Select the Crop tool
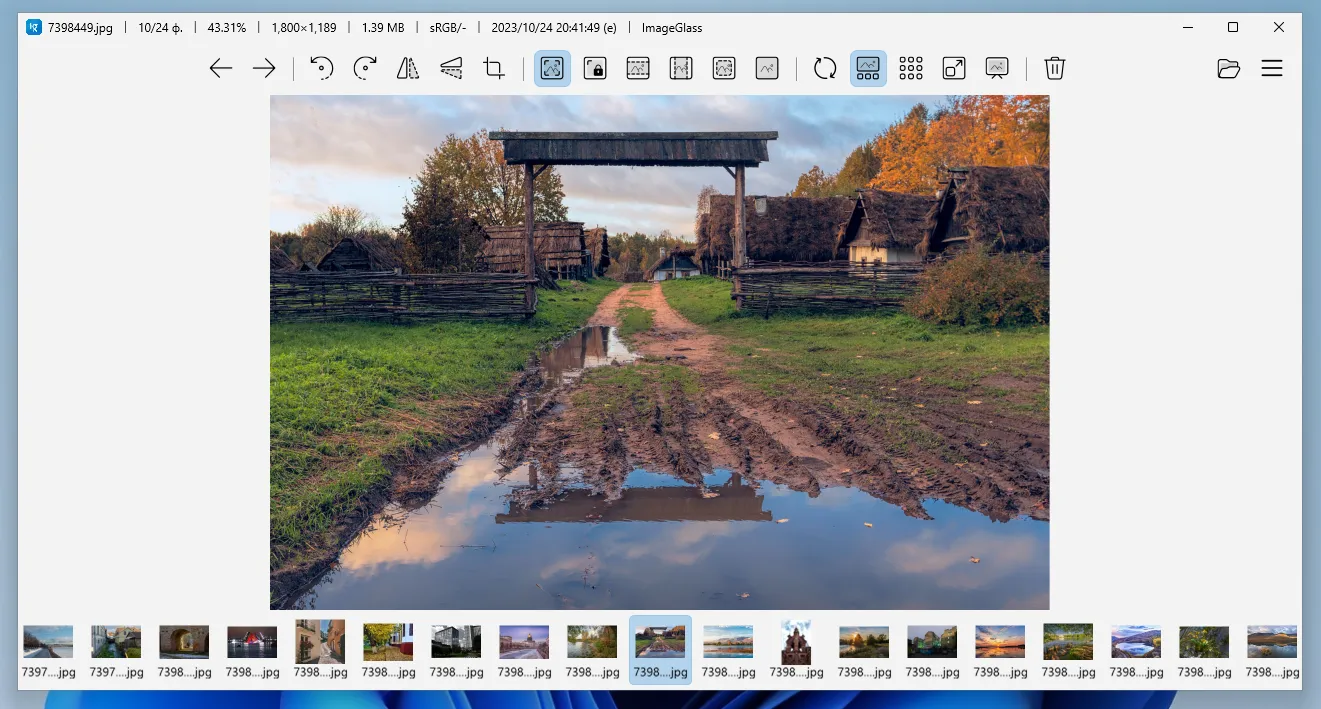 (493, 68)
